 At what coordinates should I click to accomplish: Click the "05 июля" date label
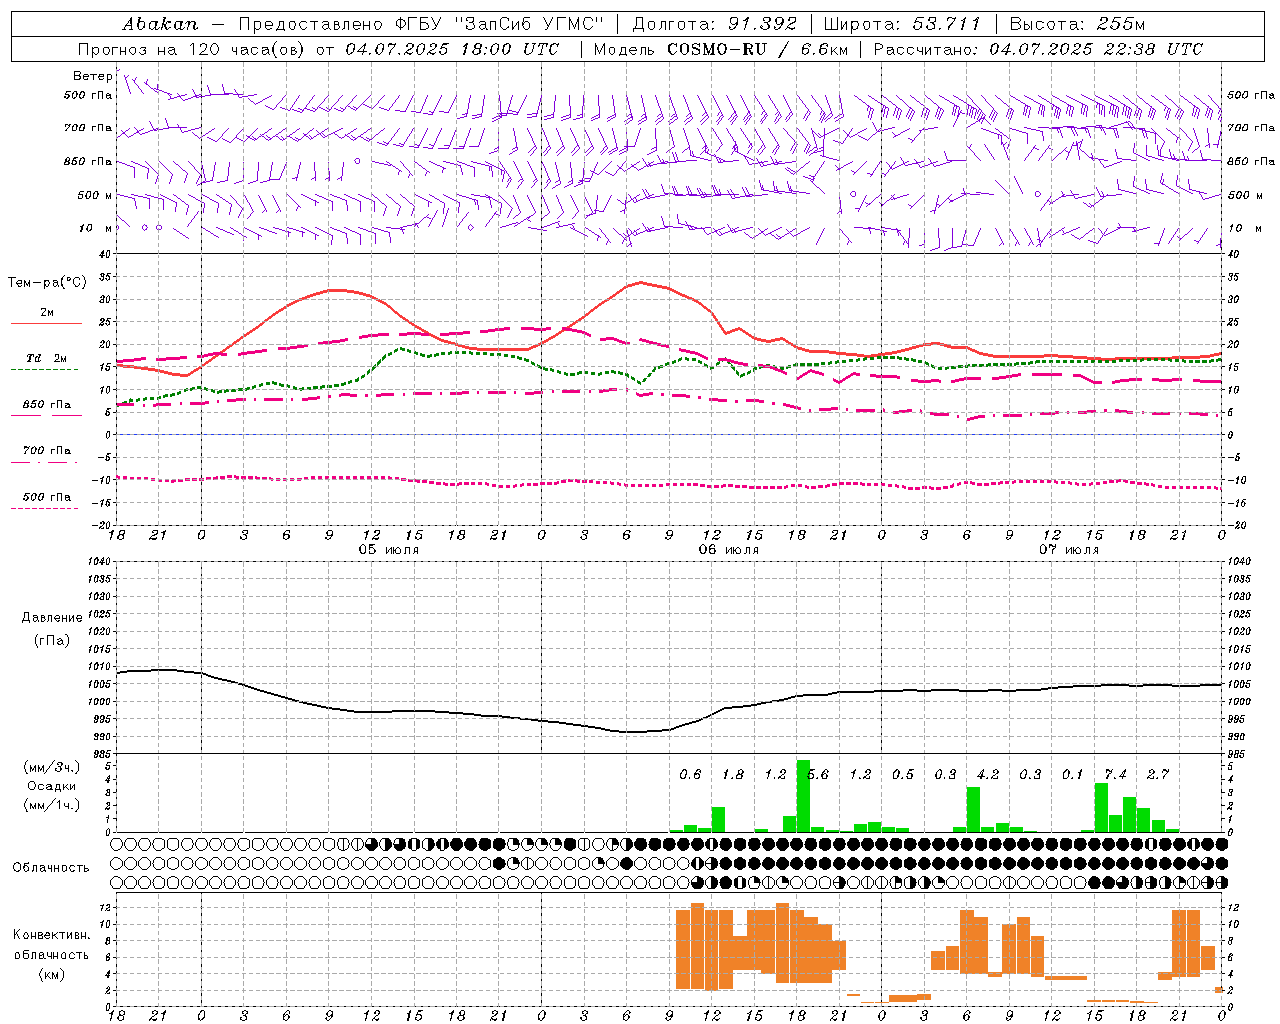tap(389, 550)
